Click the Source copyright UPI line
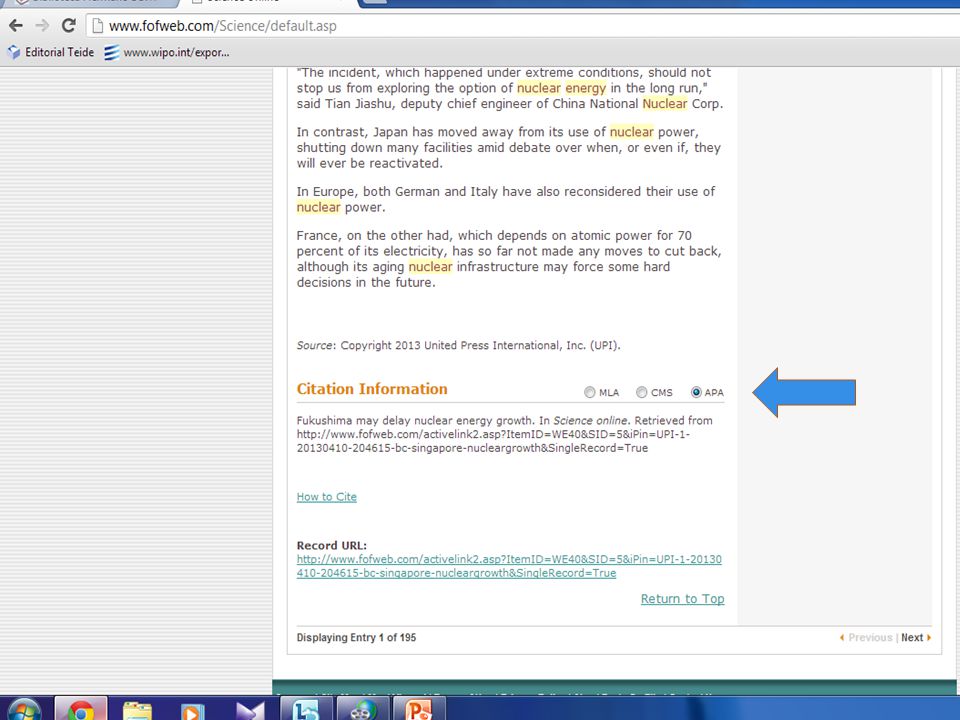960x720 pixels. 458,345
